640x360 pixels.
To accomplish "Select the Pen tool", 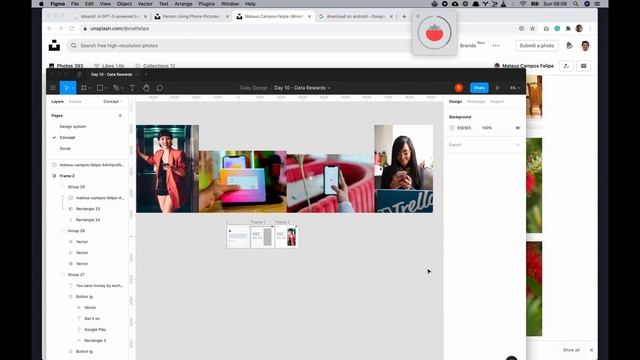I will [x=116, y=88].
